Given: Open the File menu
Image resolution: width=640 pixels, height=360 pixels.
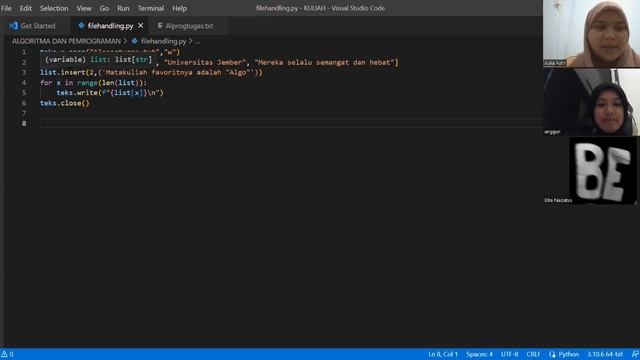Looking at the screenshot, I should coord(6,8).
